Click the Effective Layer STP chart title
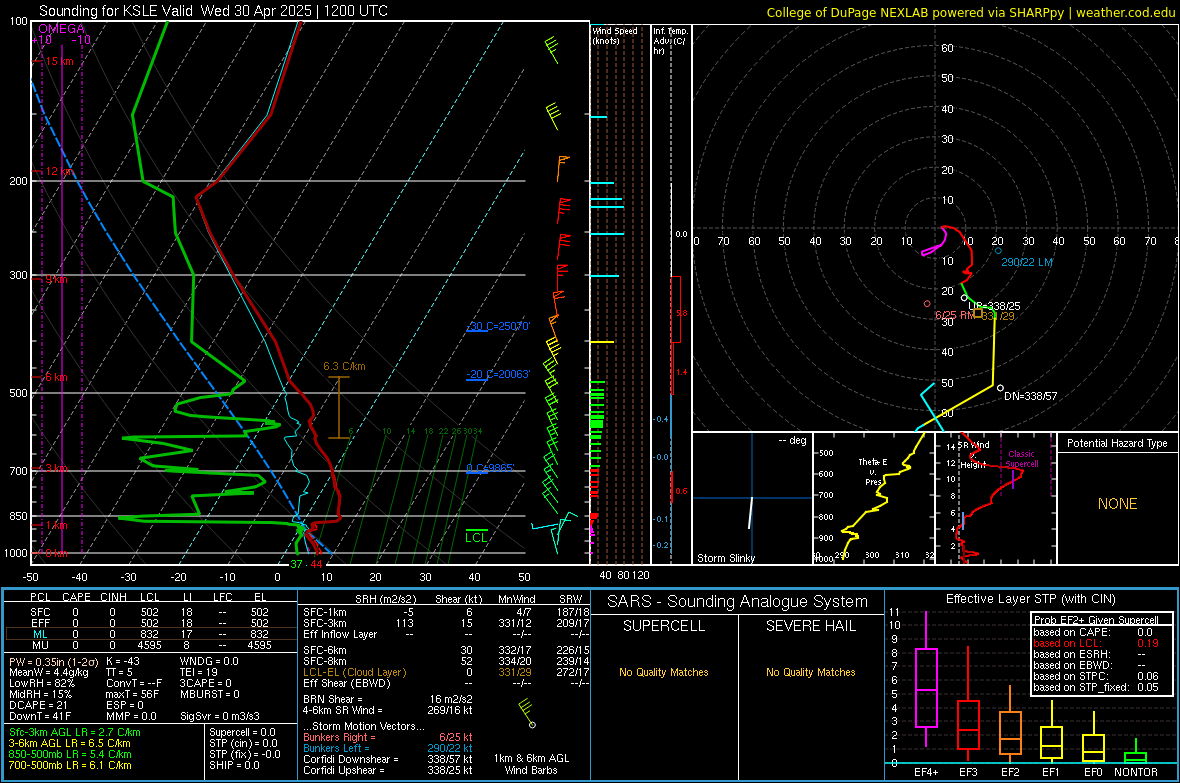Image resolution: width=1180 pixels, height=783 pixels. pyautogui.click(x=1030, y=599)
